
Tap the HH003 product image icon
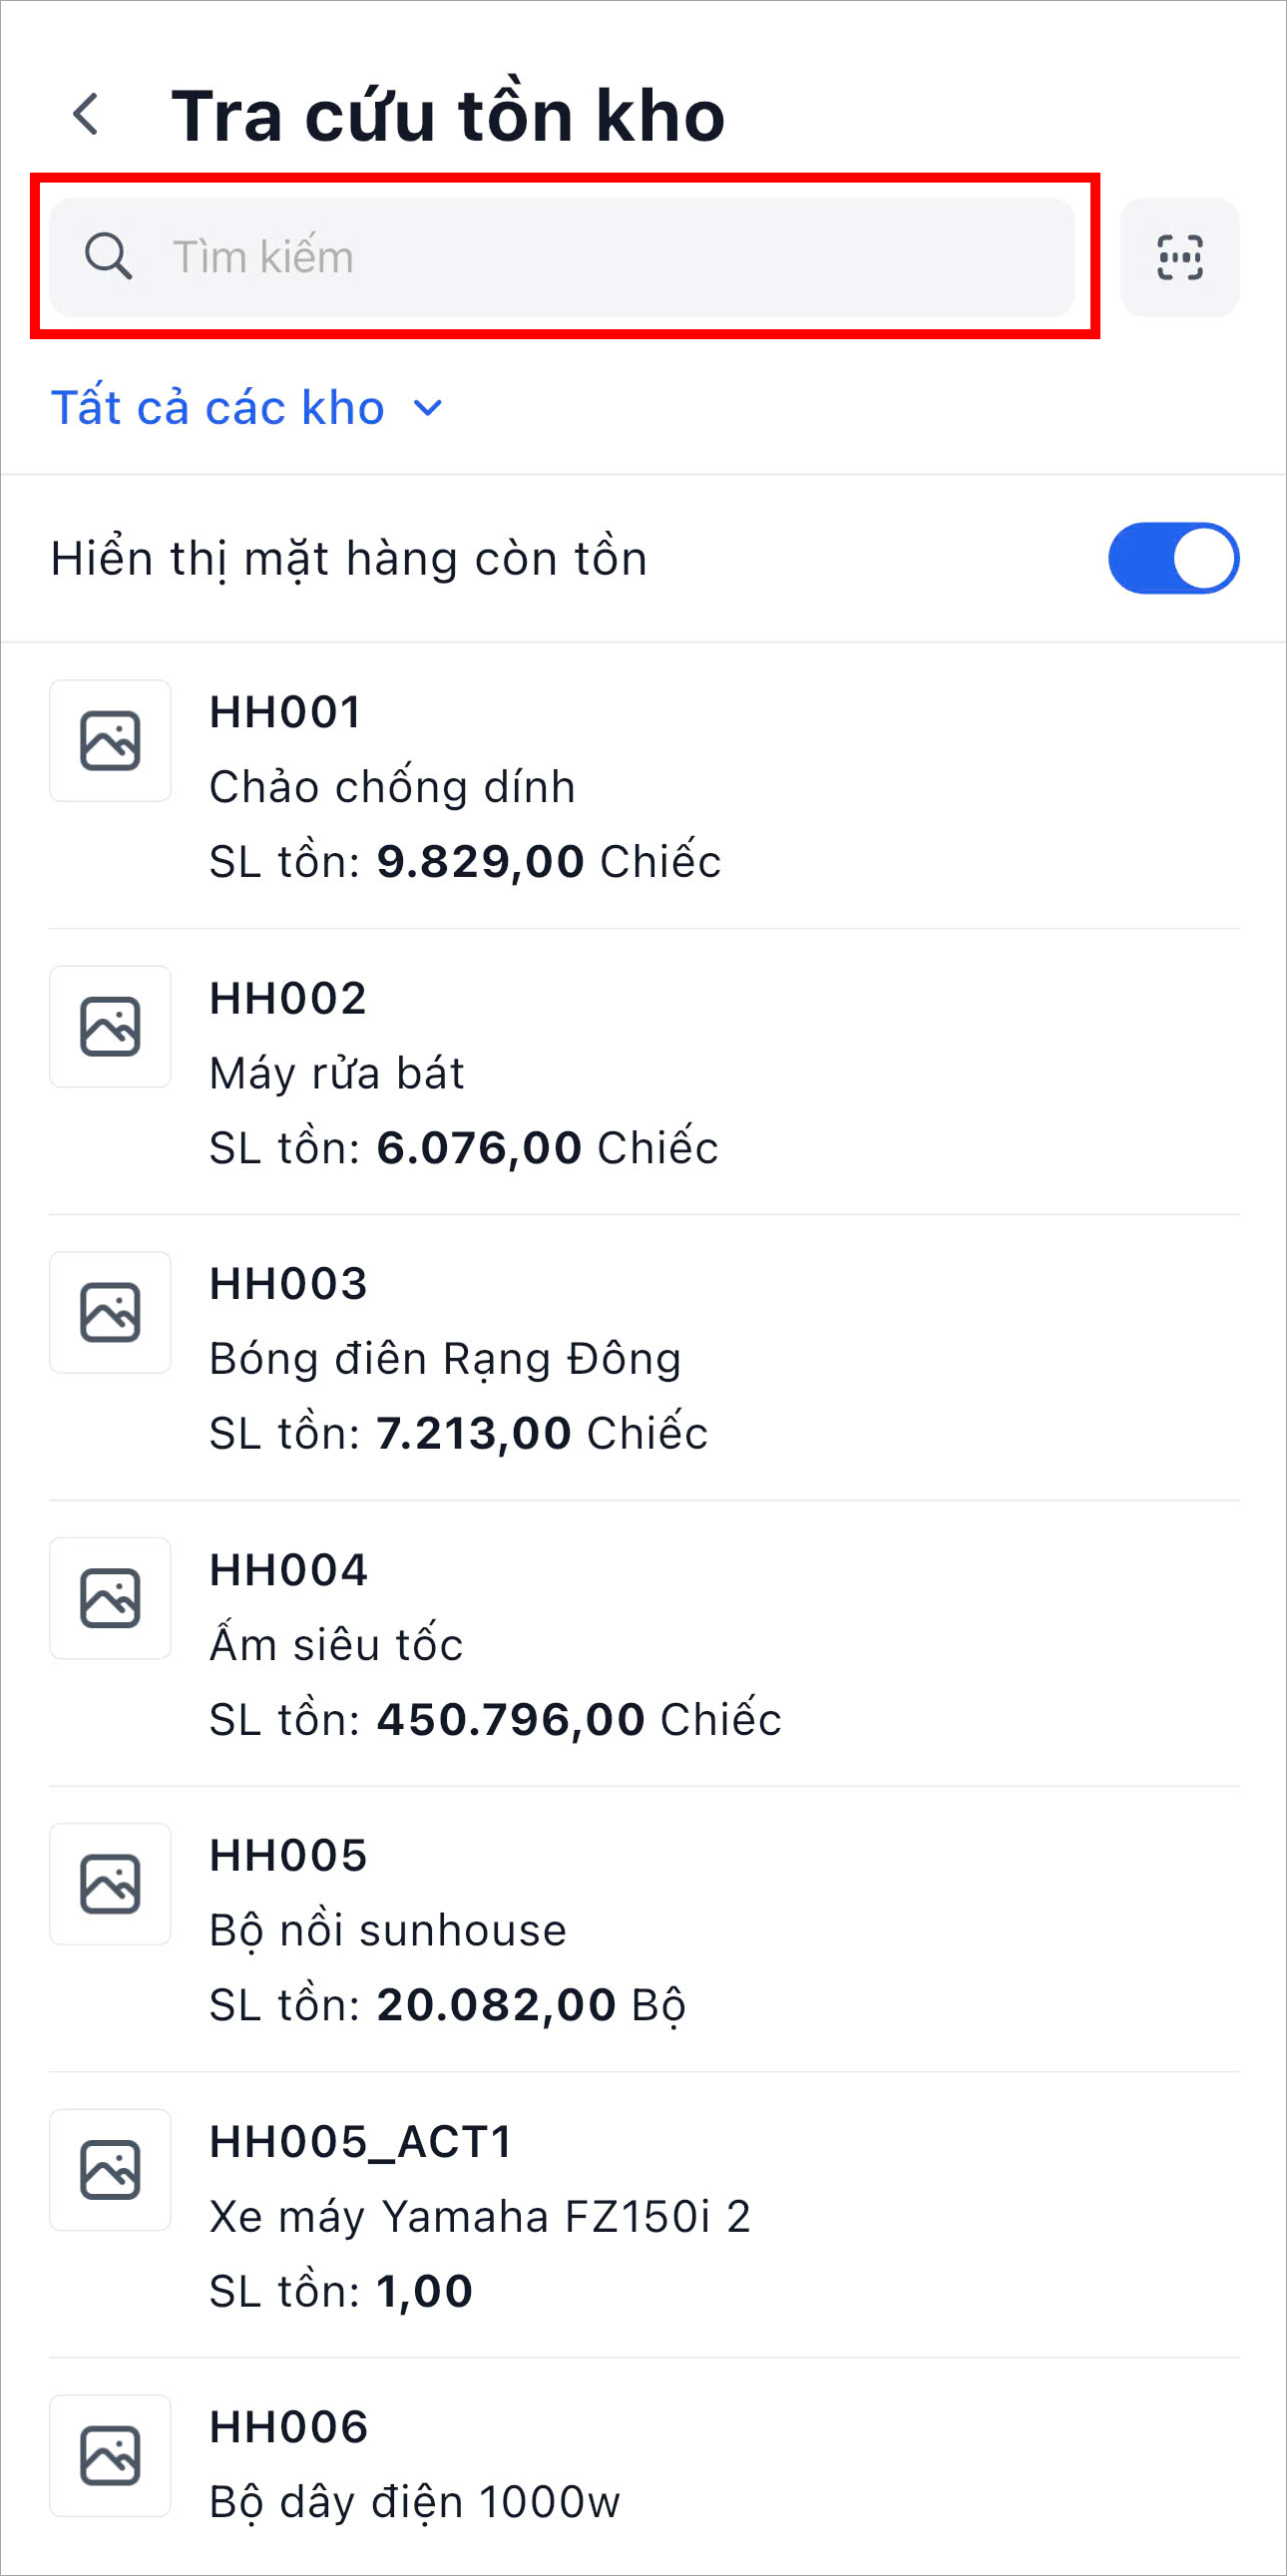point(110,1312)
